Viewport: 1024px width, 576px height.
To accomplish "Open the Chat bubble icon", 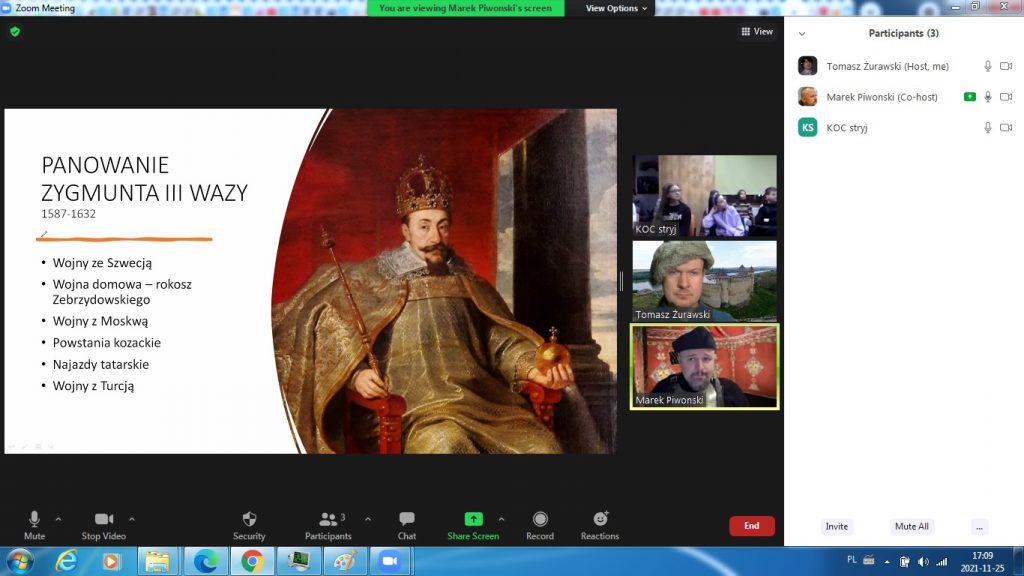I will click(407, 520).
